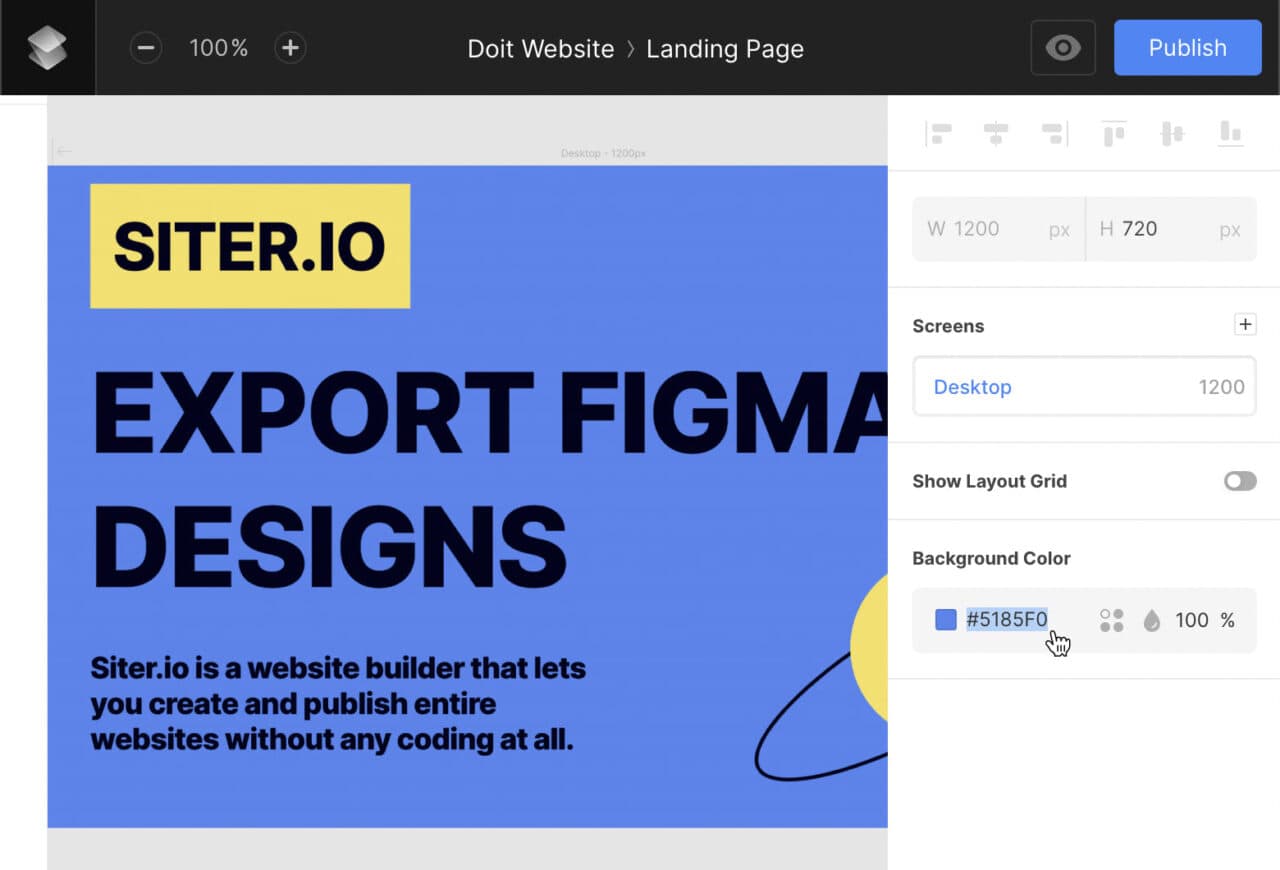
Task: Click the blue background color swatch
Action: (944, 619)
